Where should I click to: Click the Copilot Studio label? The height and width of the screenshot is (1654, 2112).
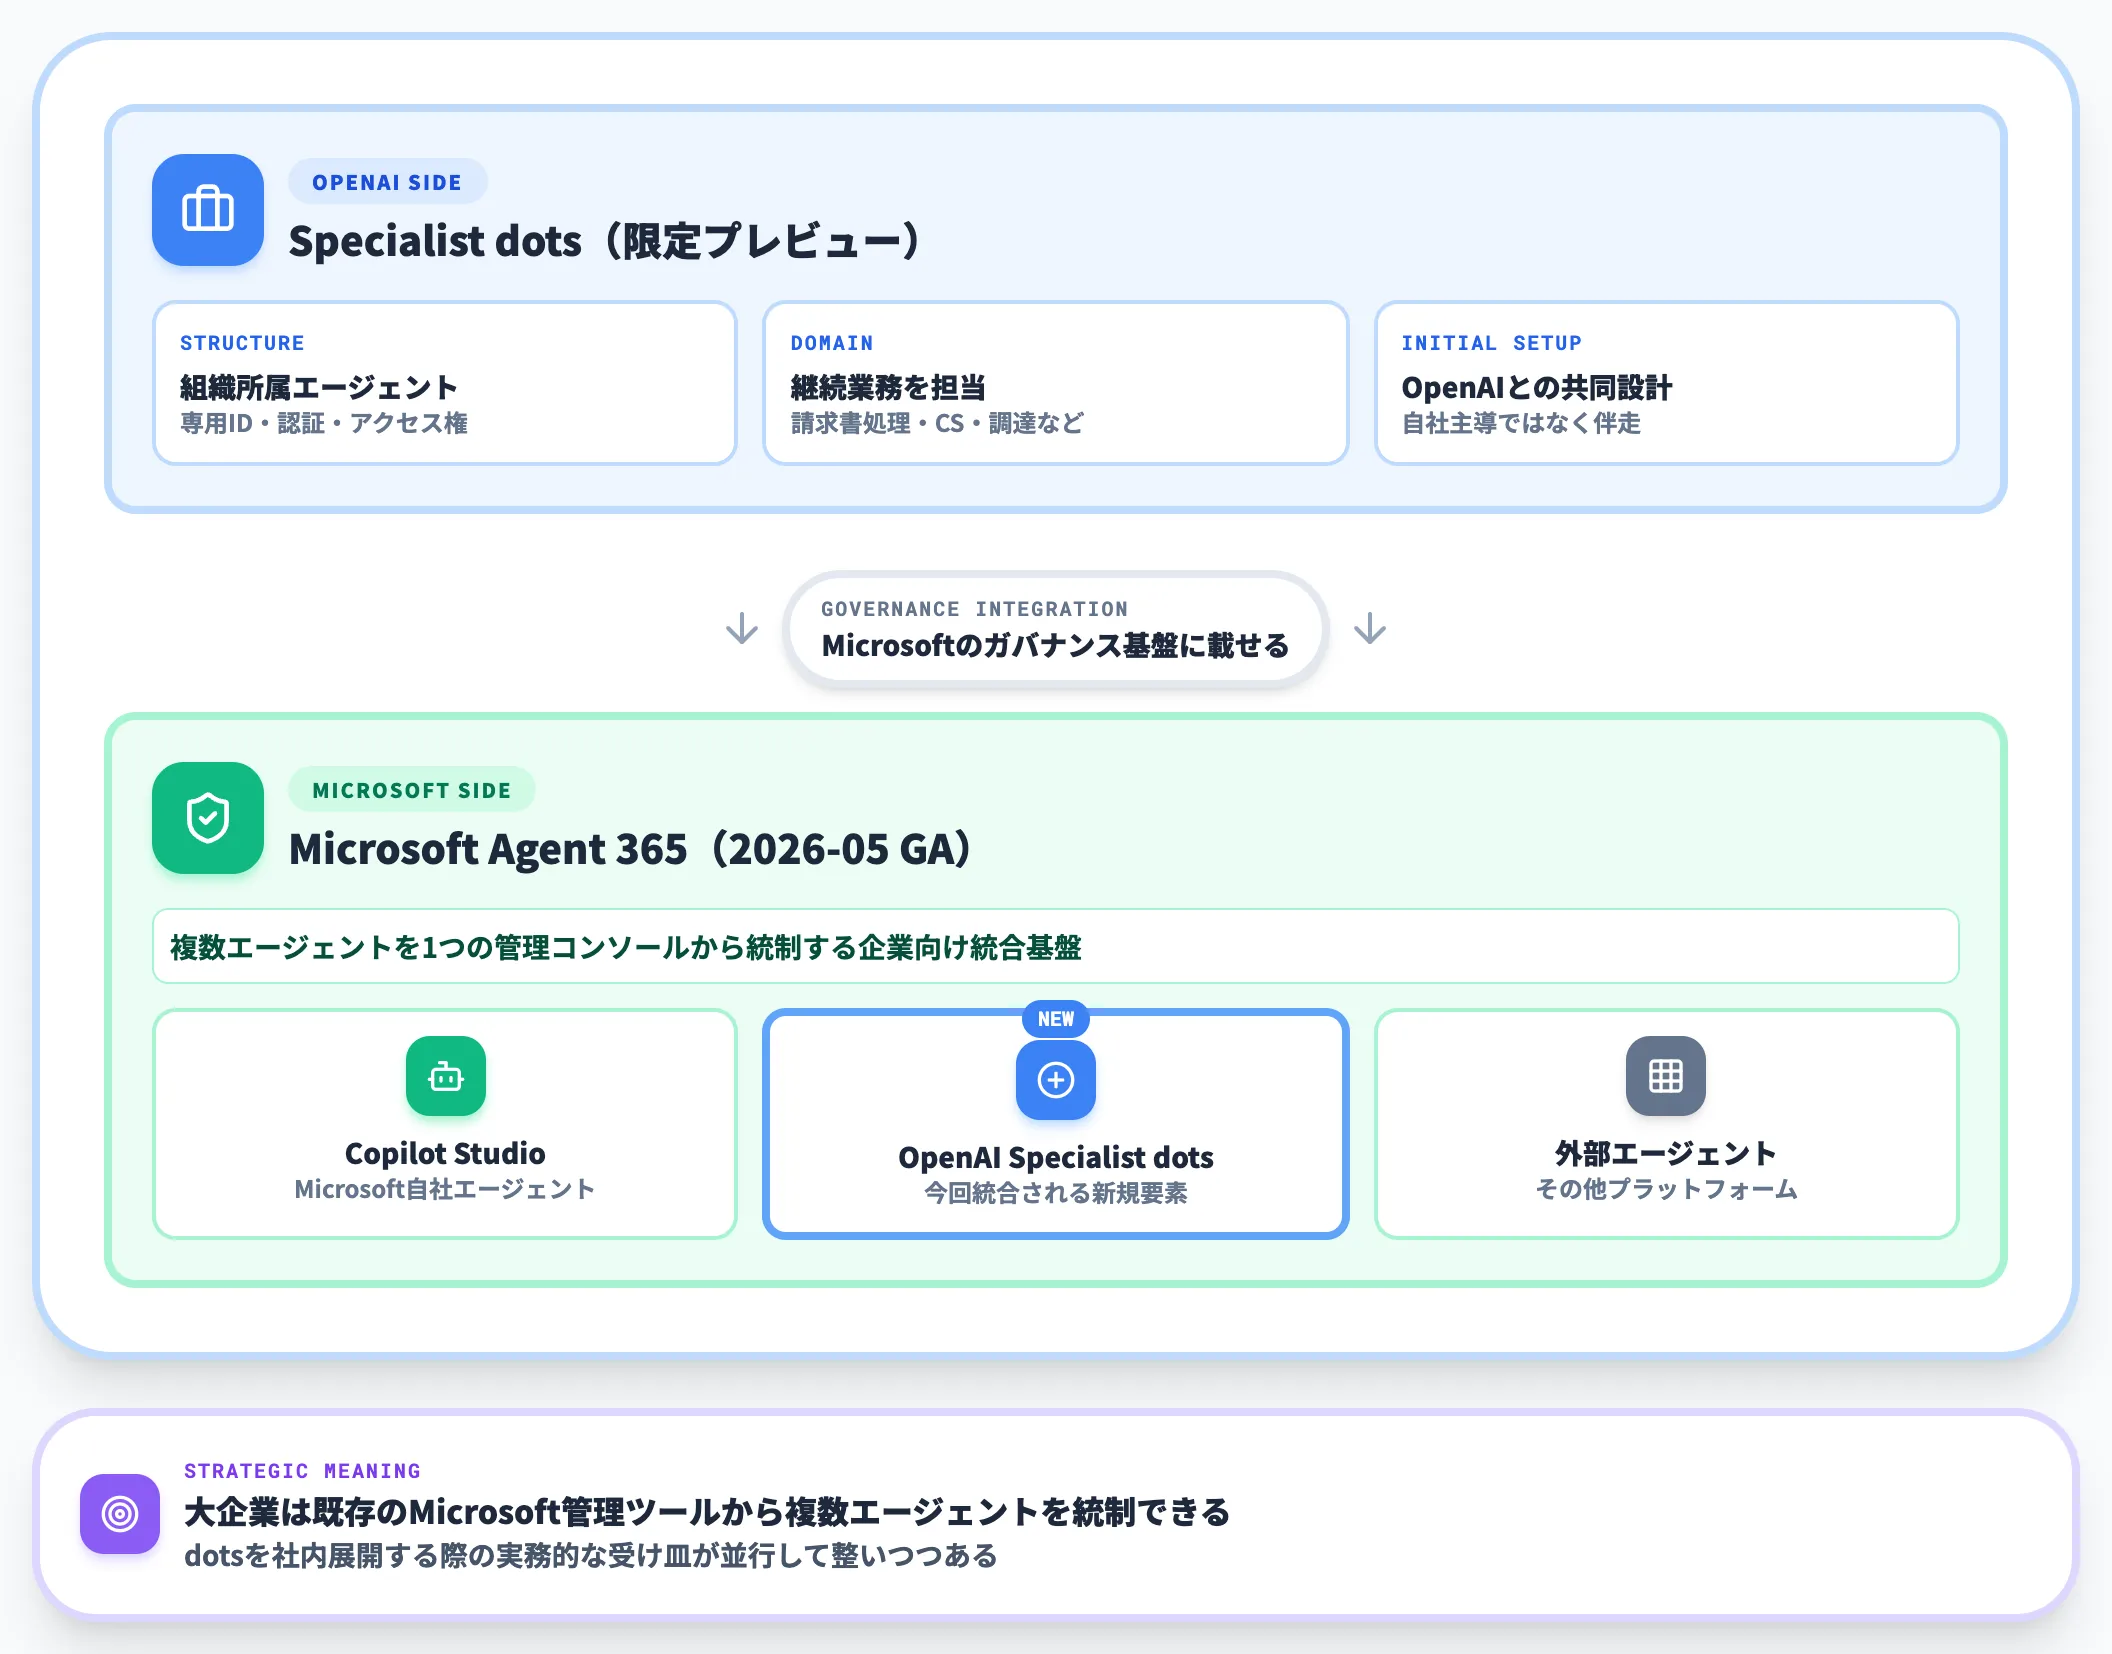click(x=445, y=1154)
